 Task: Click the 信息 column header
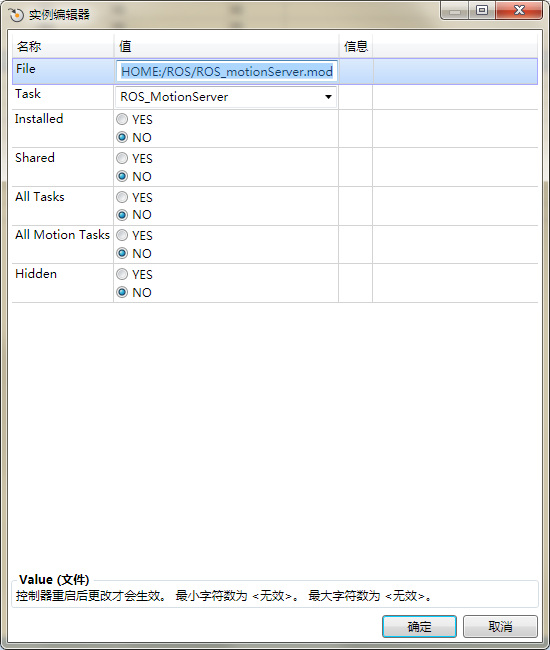[x=356, y=46]
